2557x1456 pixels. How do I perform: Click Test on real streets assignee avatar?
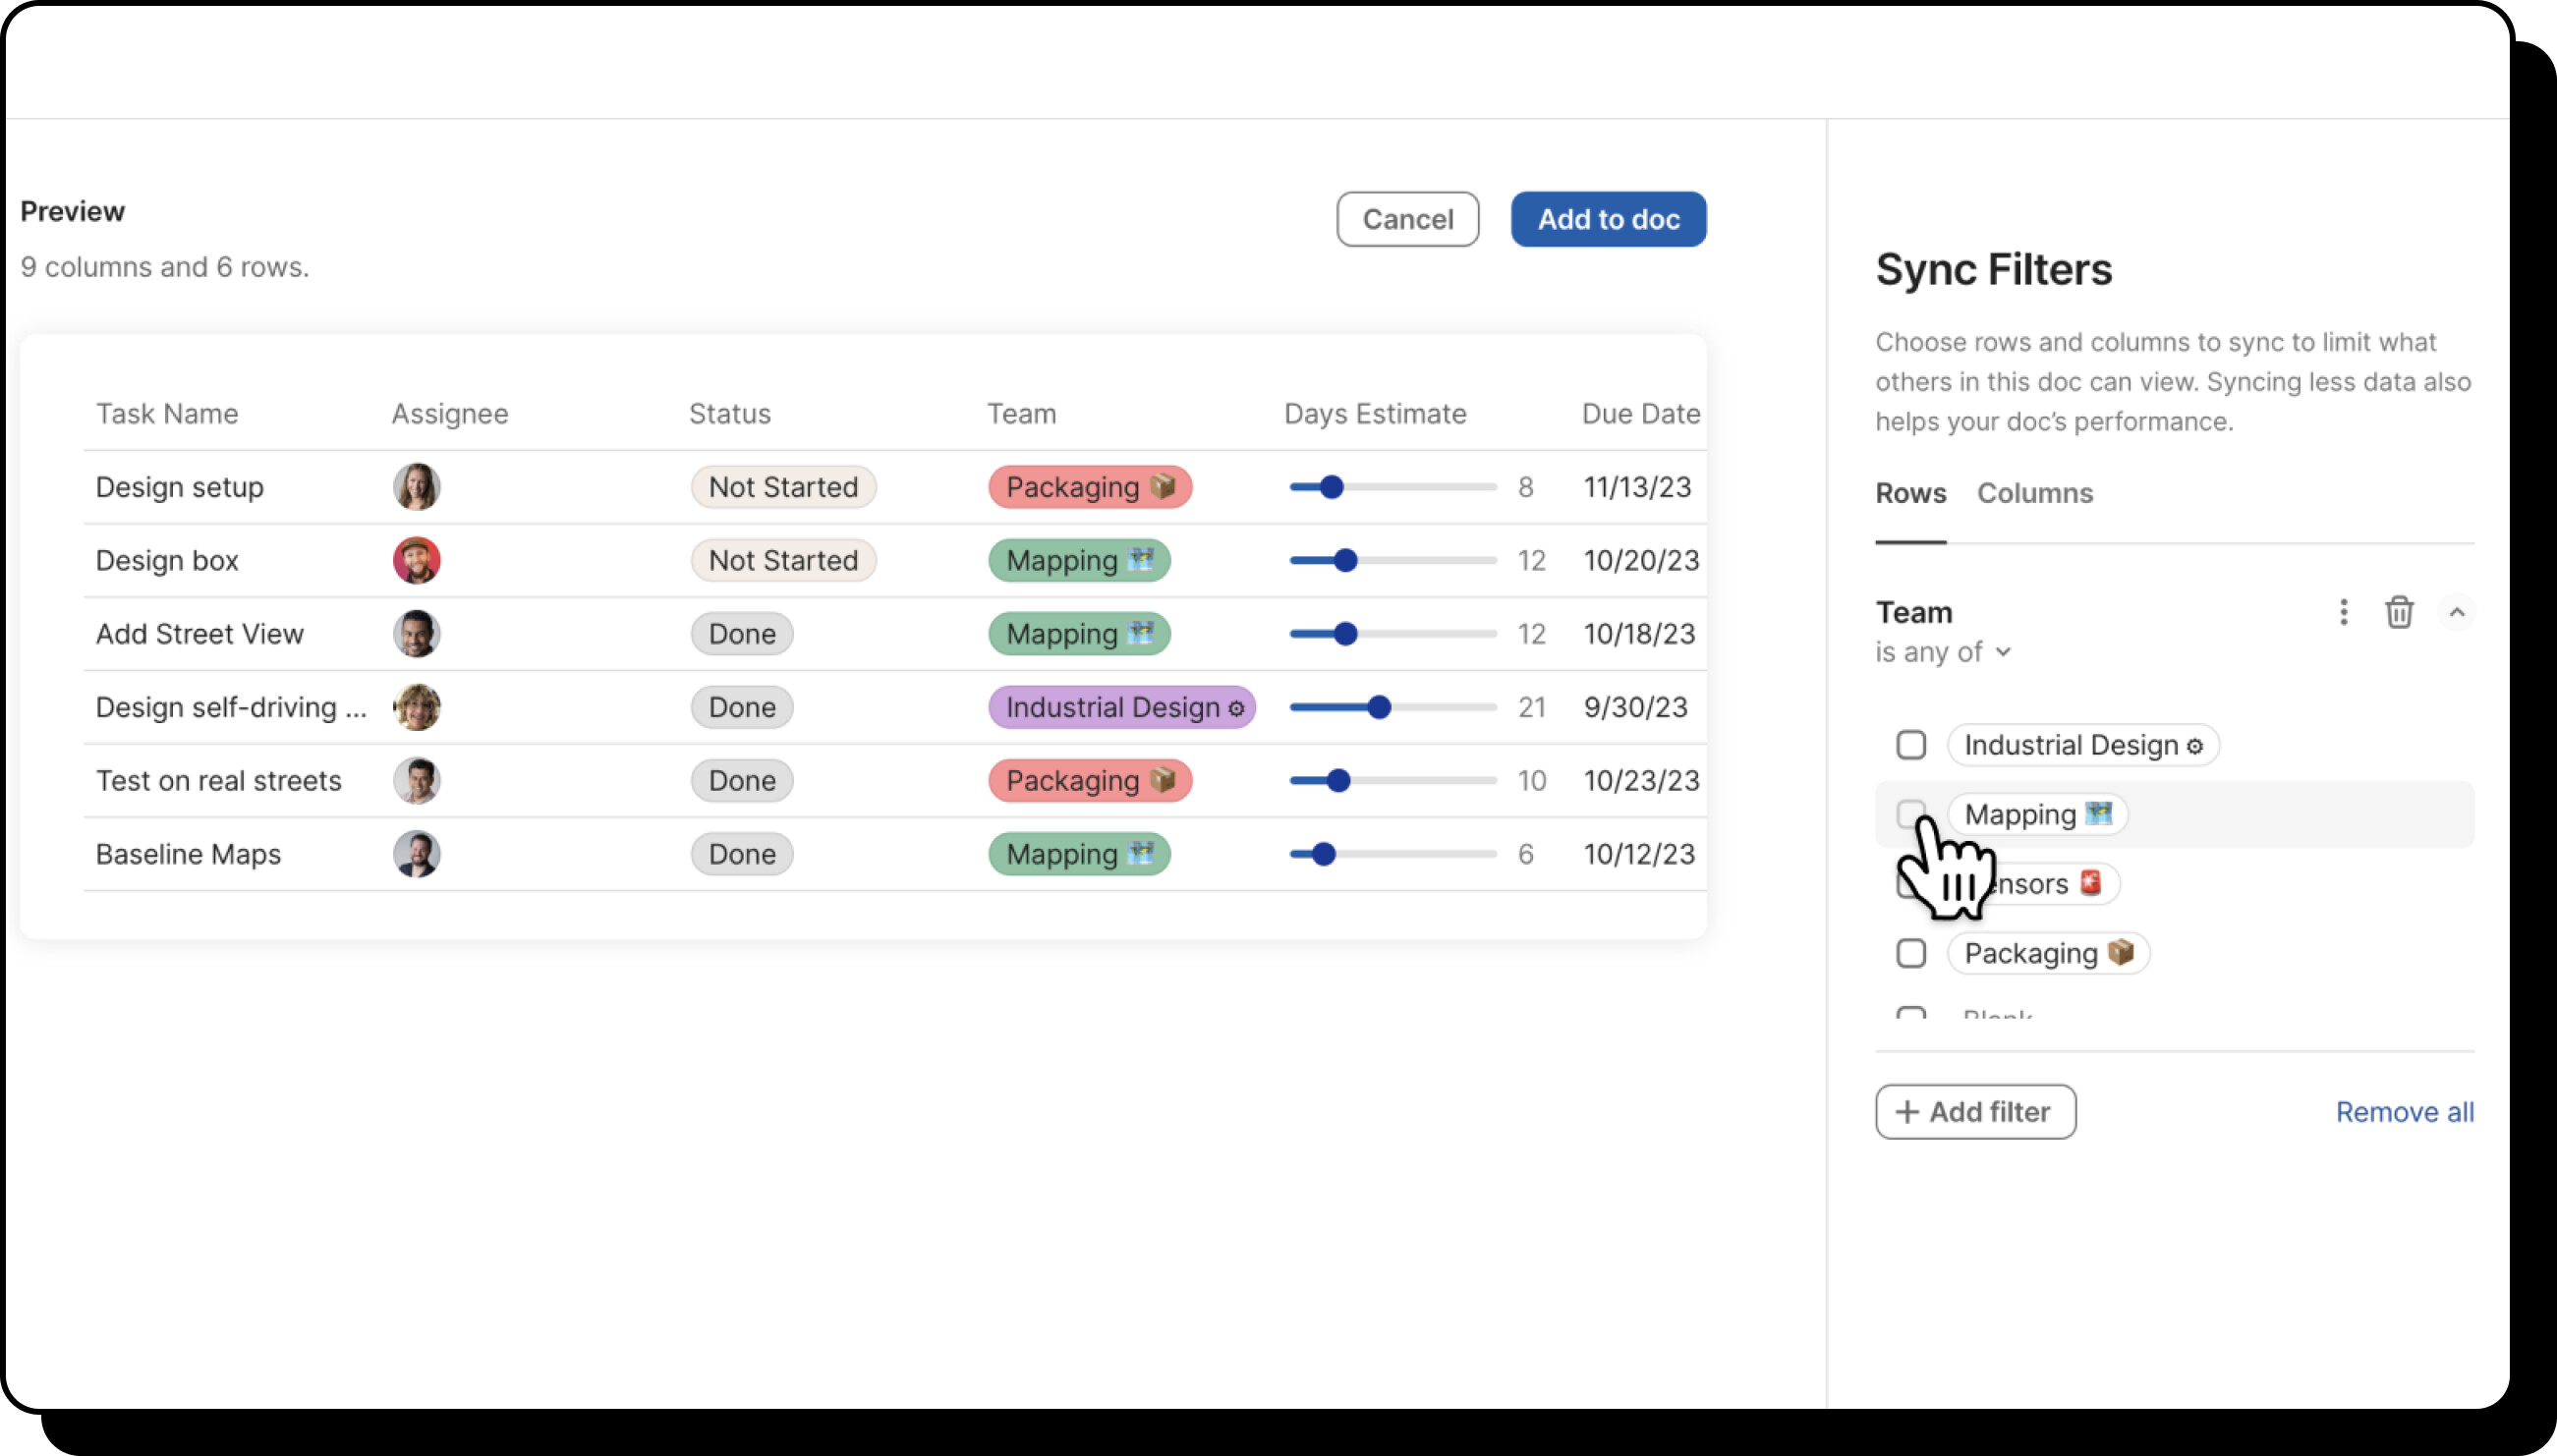(x=416, y=780)
